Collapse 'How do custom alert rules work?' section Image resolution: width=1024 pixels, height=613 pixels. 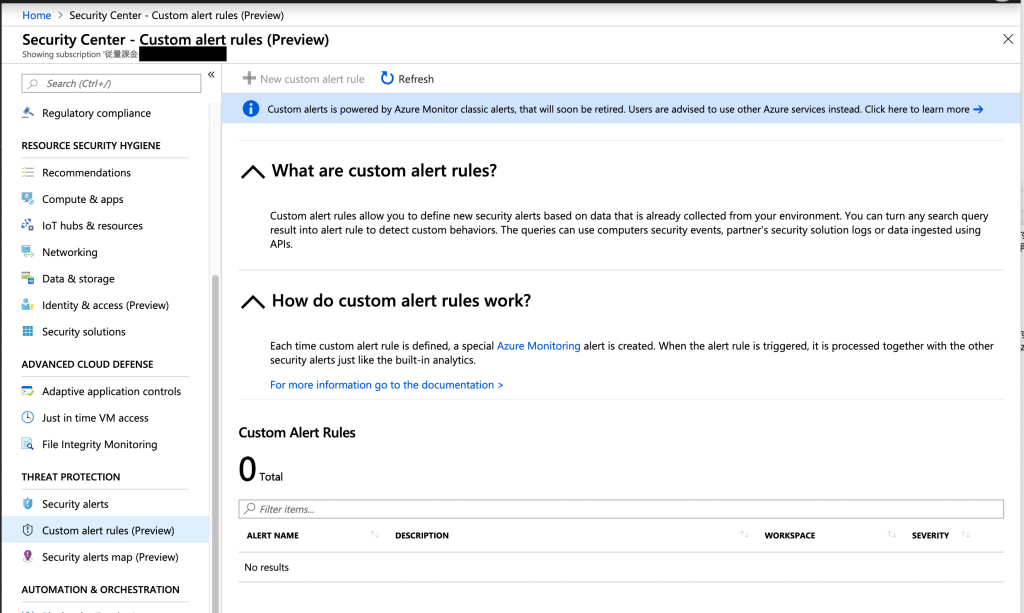coord(253,302)
